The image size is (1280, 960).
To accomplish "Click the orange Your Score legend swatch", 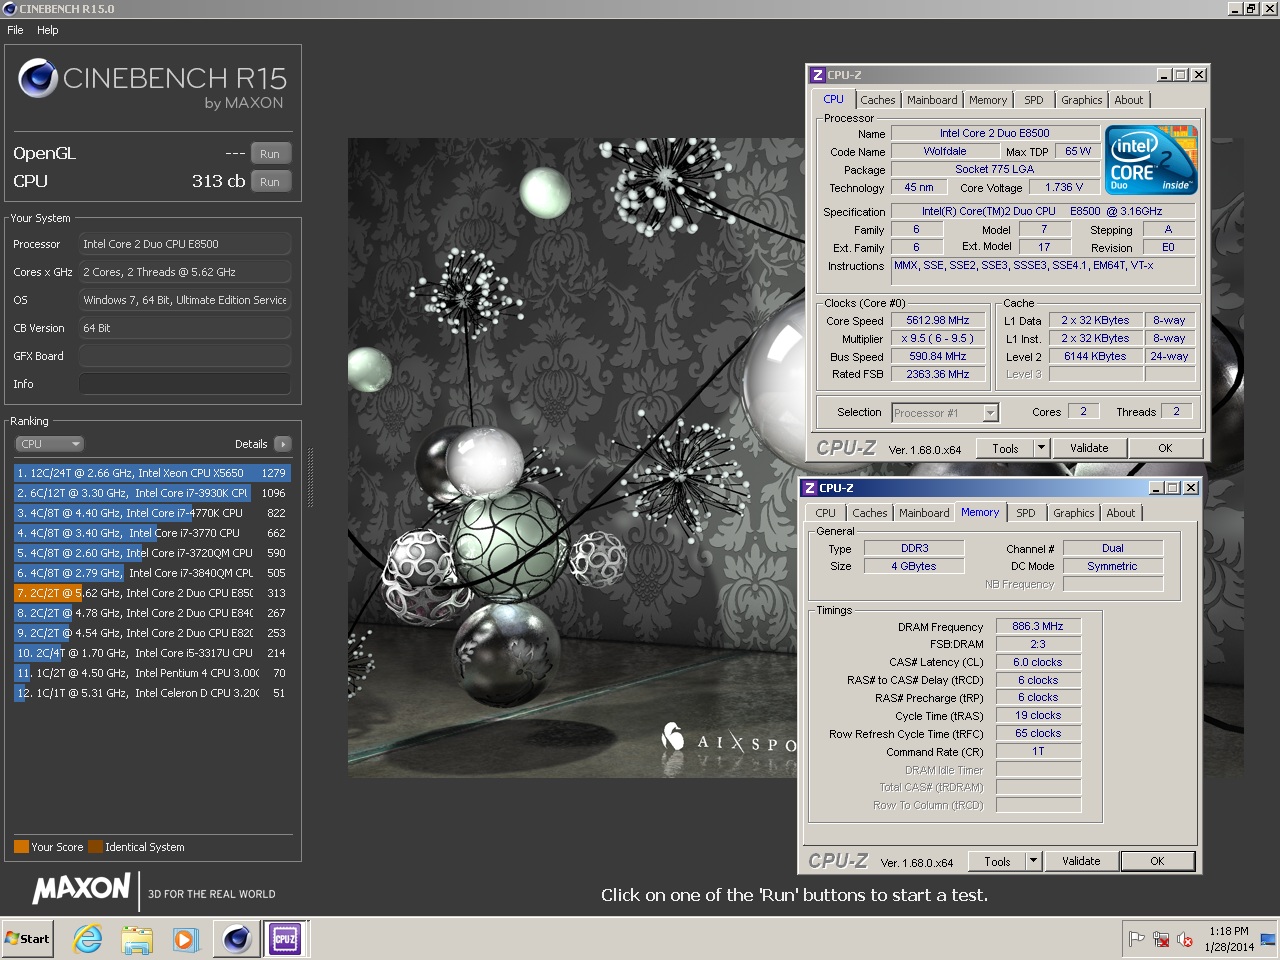I will 21,847.
